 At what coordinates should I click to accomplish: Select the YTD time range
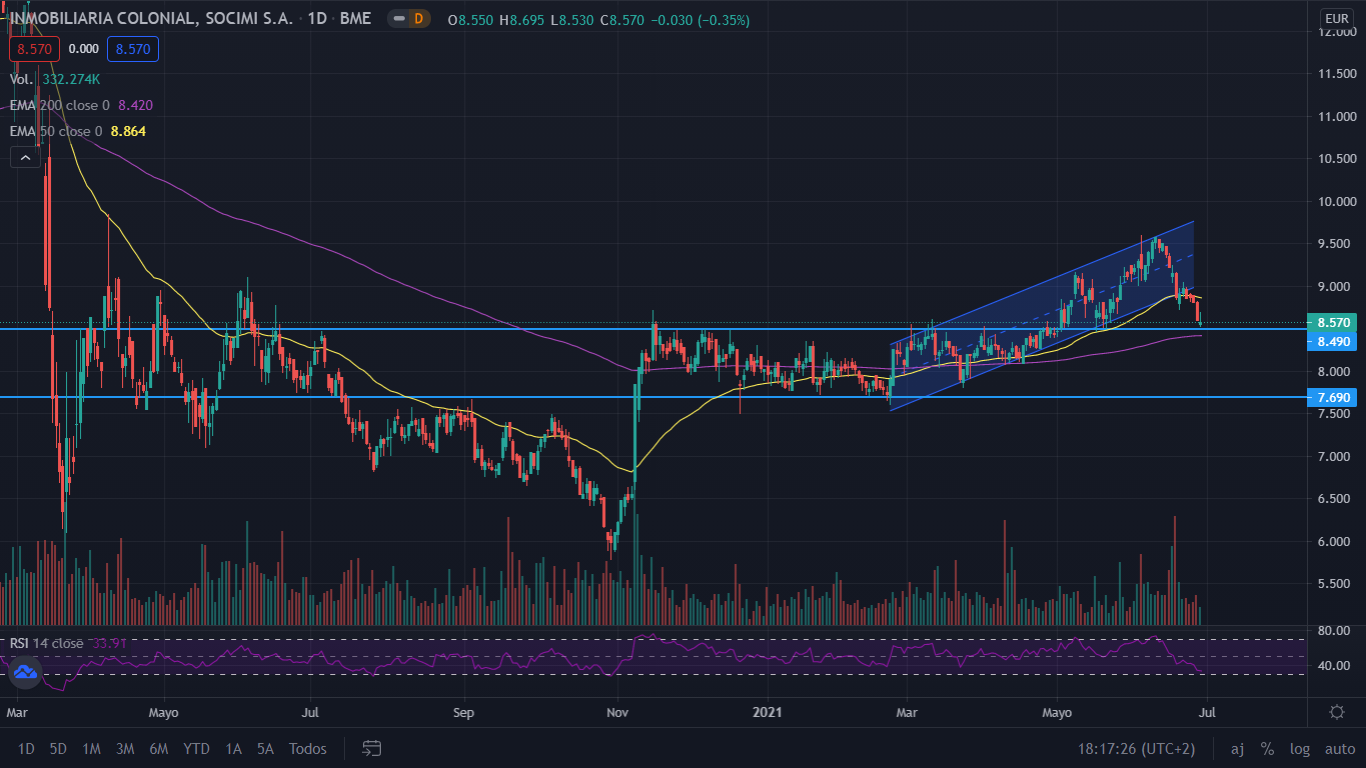click(x=196, y=748)
